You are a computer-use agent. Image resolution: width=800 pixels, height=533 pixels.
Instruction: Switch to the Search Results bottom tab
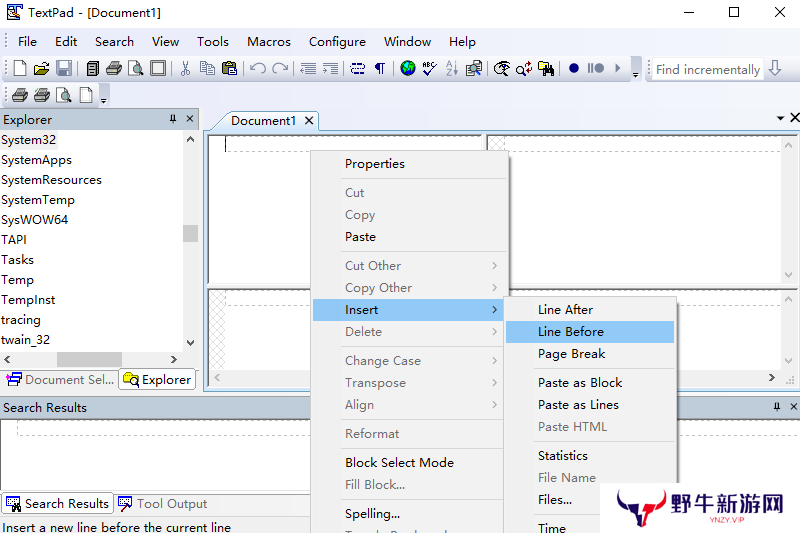[x=57, y=503]
